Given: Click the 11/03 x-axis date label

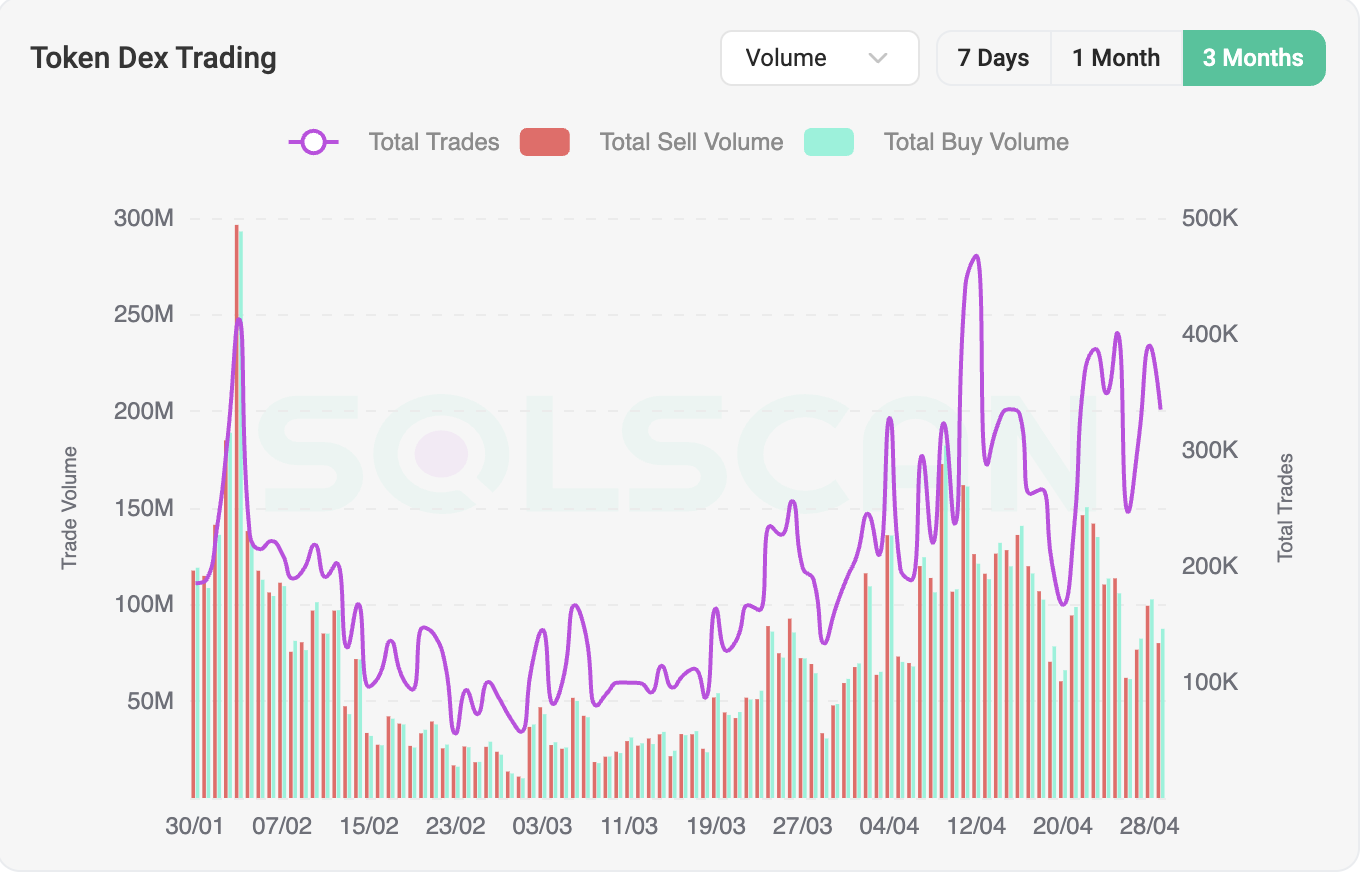Looking at the screenshot, I should click(x=629, y=827).
